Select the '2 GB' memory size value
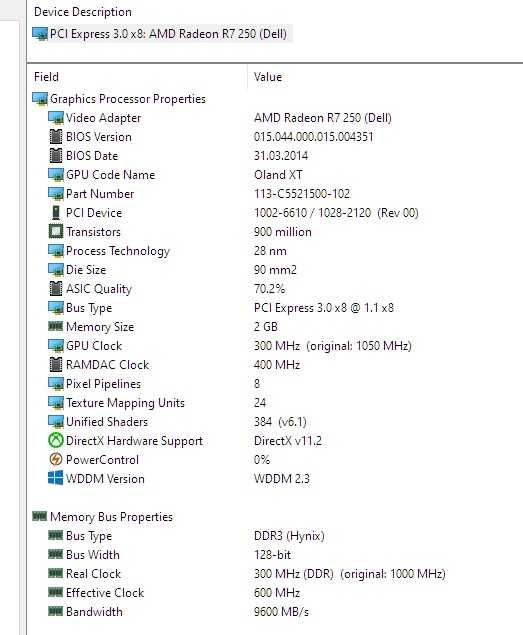The width and height of the screenshot is (523, 635). (266, 327)
